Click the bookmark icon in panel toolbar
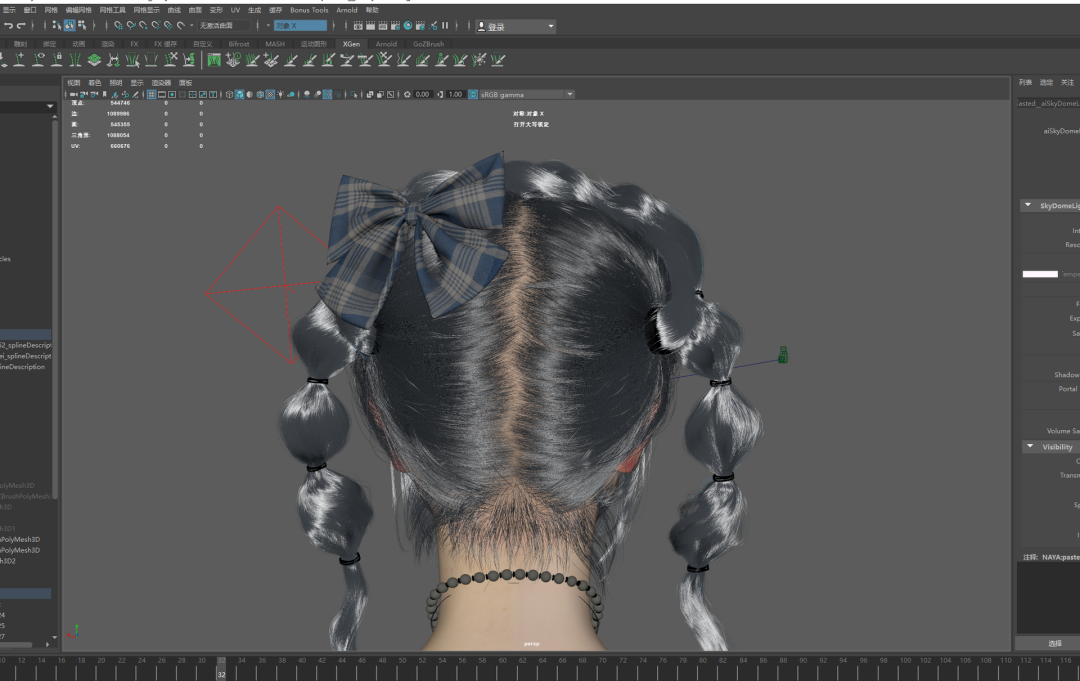Image resolution: width=1080 pixels, height=681 pixels. (105, 94)
